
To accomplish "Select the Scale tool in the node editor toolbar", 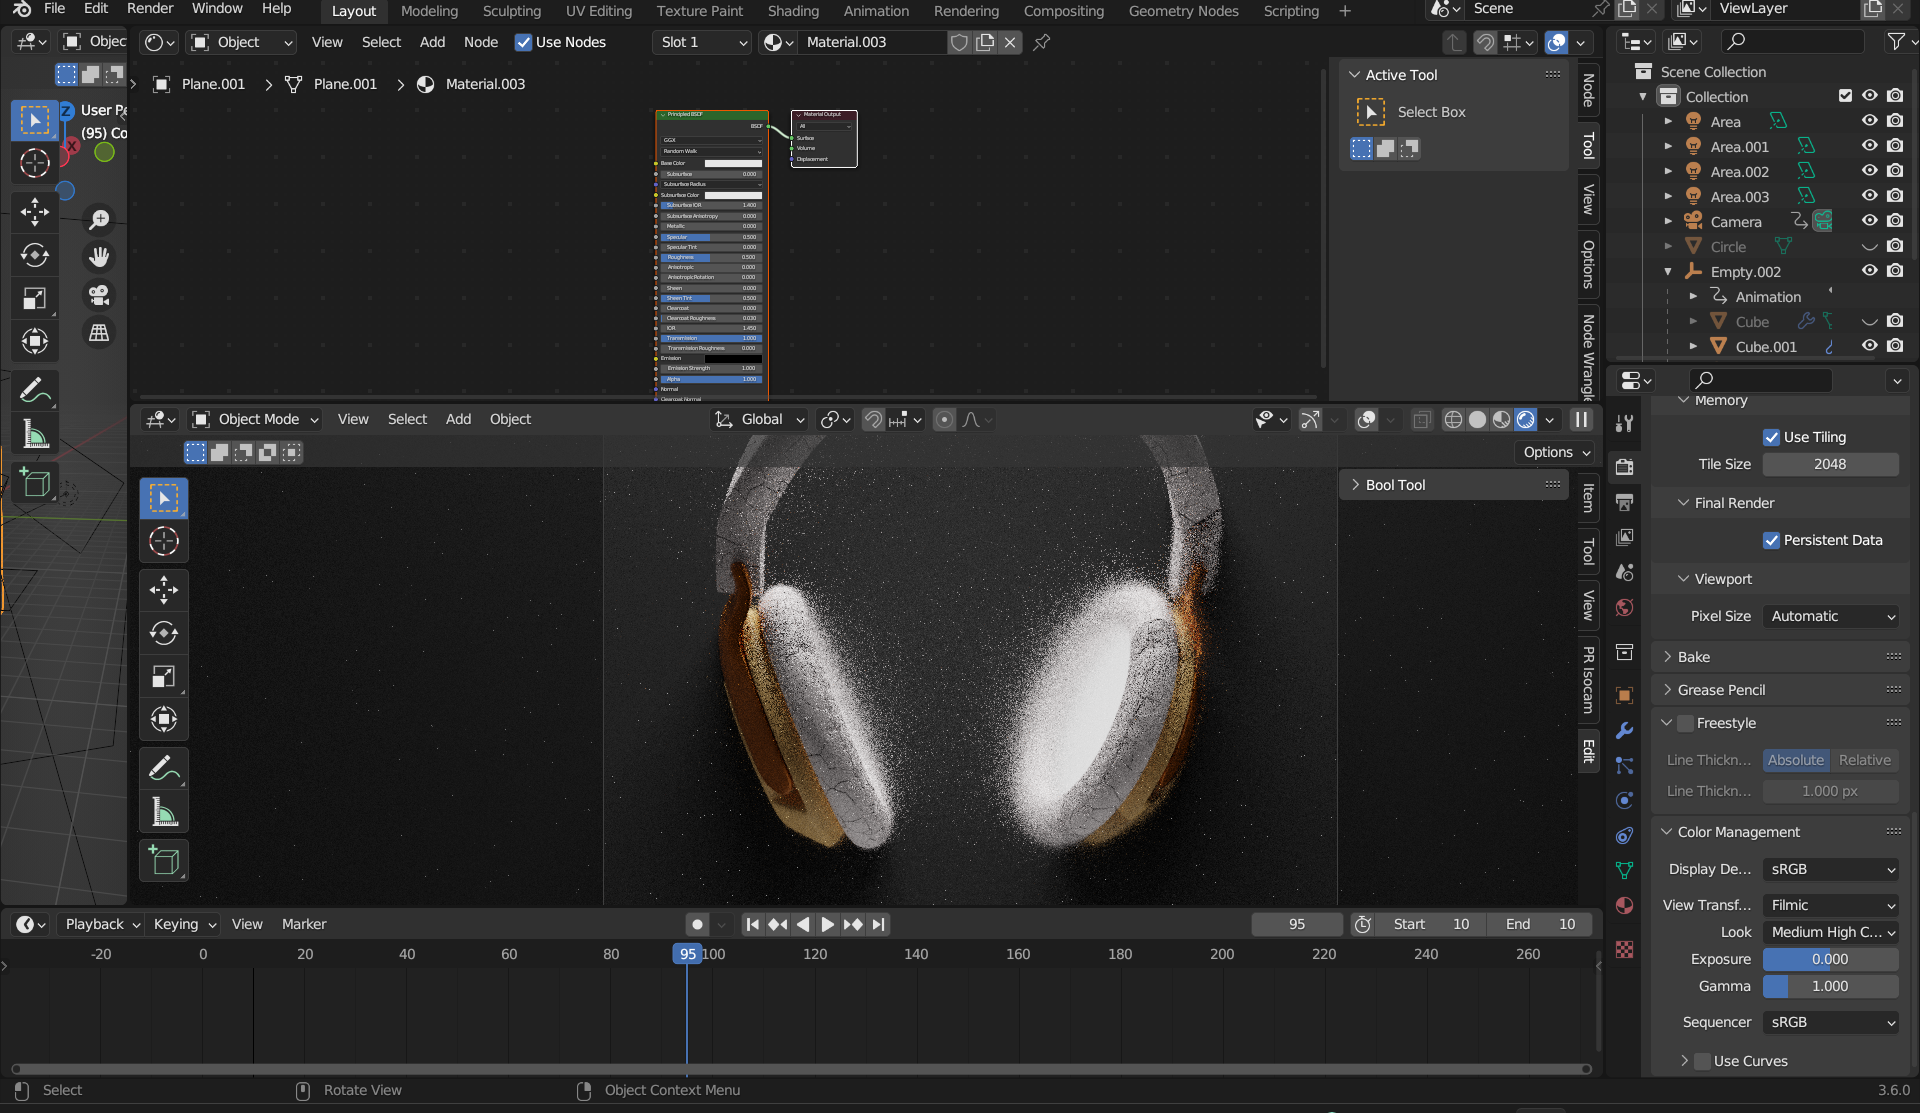I will [x=35, y=296].
